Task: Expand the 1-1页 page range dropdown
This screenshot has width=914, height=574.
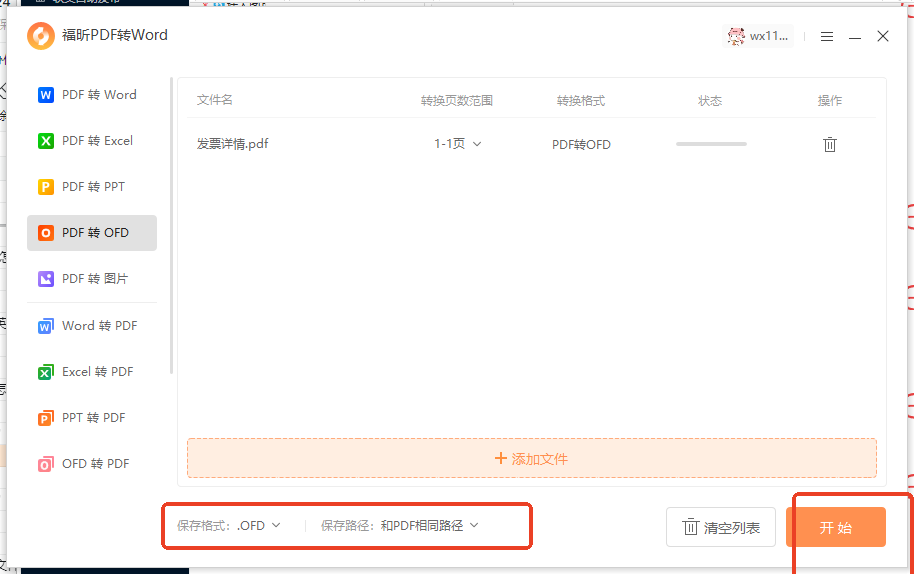Action: pyautogui.click(x=458, y=144)
